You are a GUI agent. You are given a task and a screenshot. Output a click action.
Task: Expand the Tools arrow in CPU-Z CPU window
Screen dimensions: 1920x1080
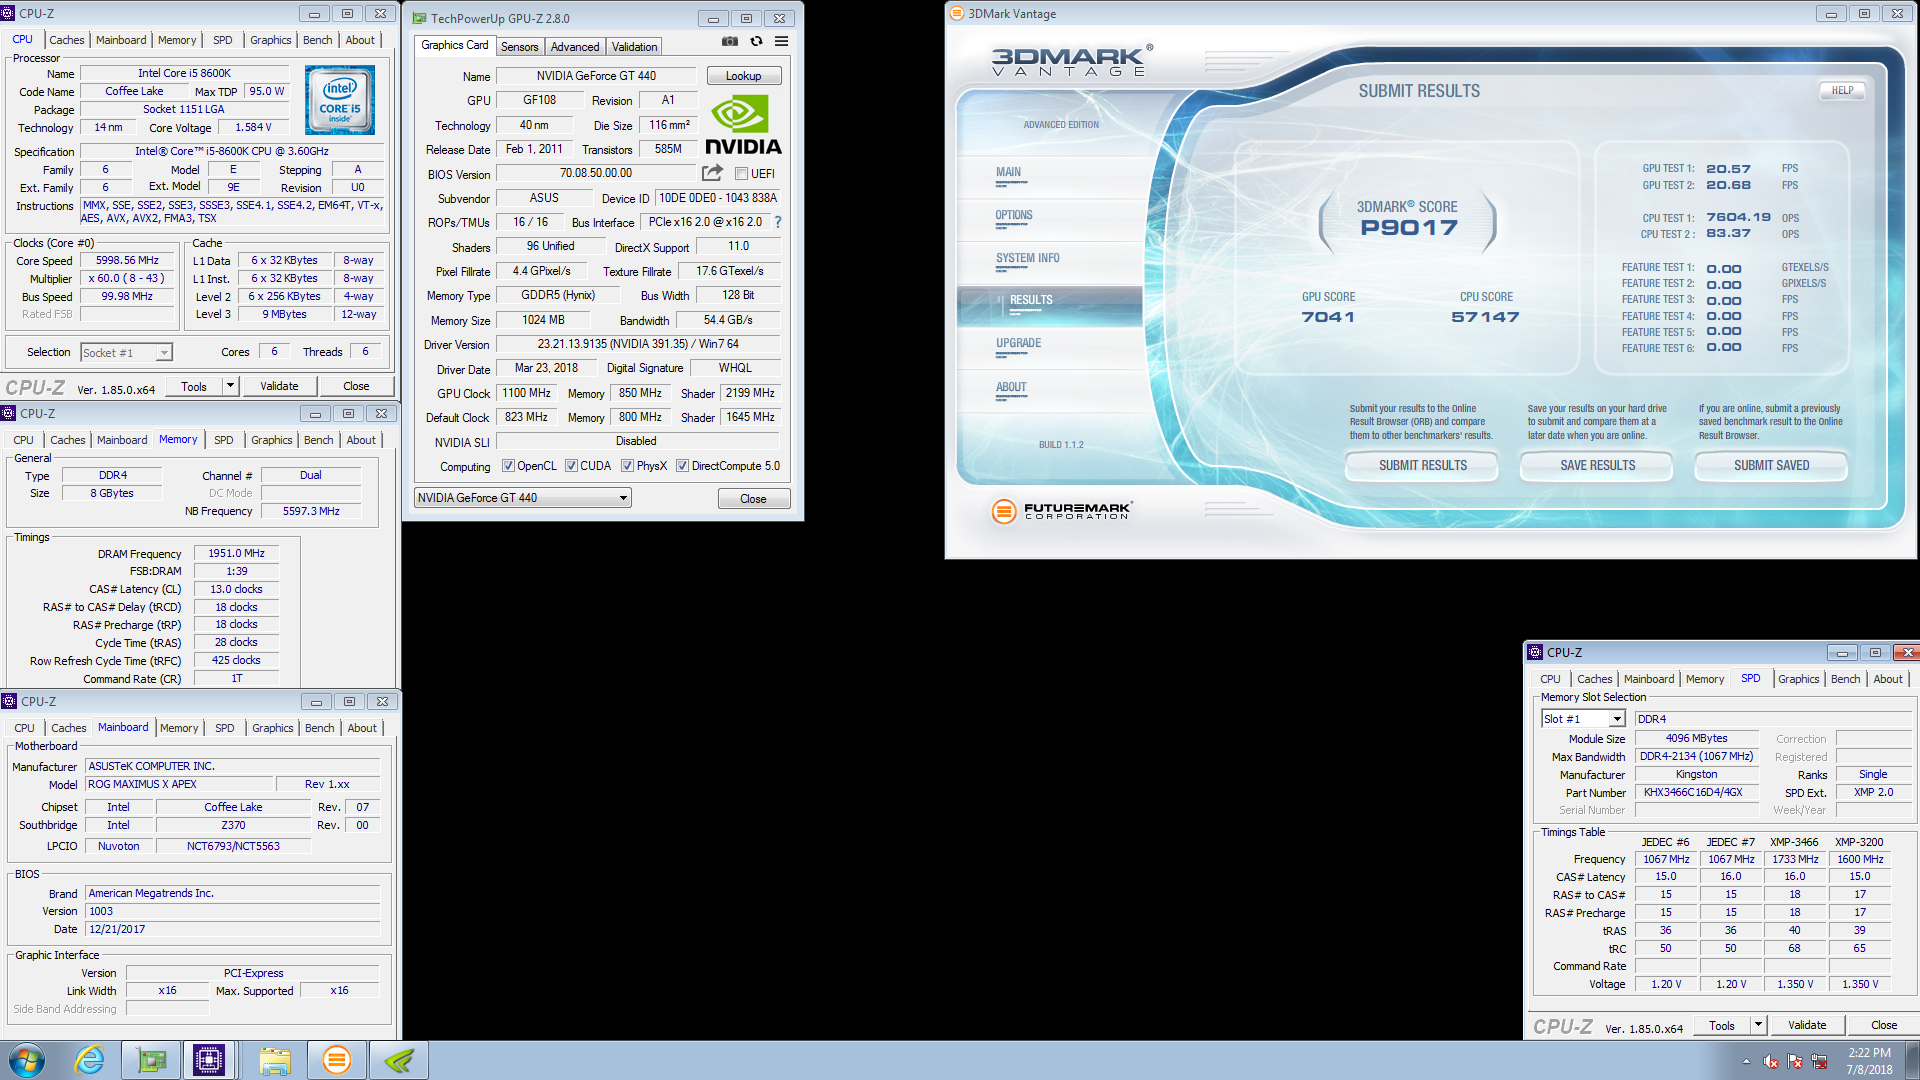point(230,386)
